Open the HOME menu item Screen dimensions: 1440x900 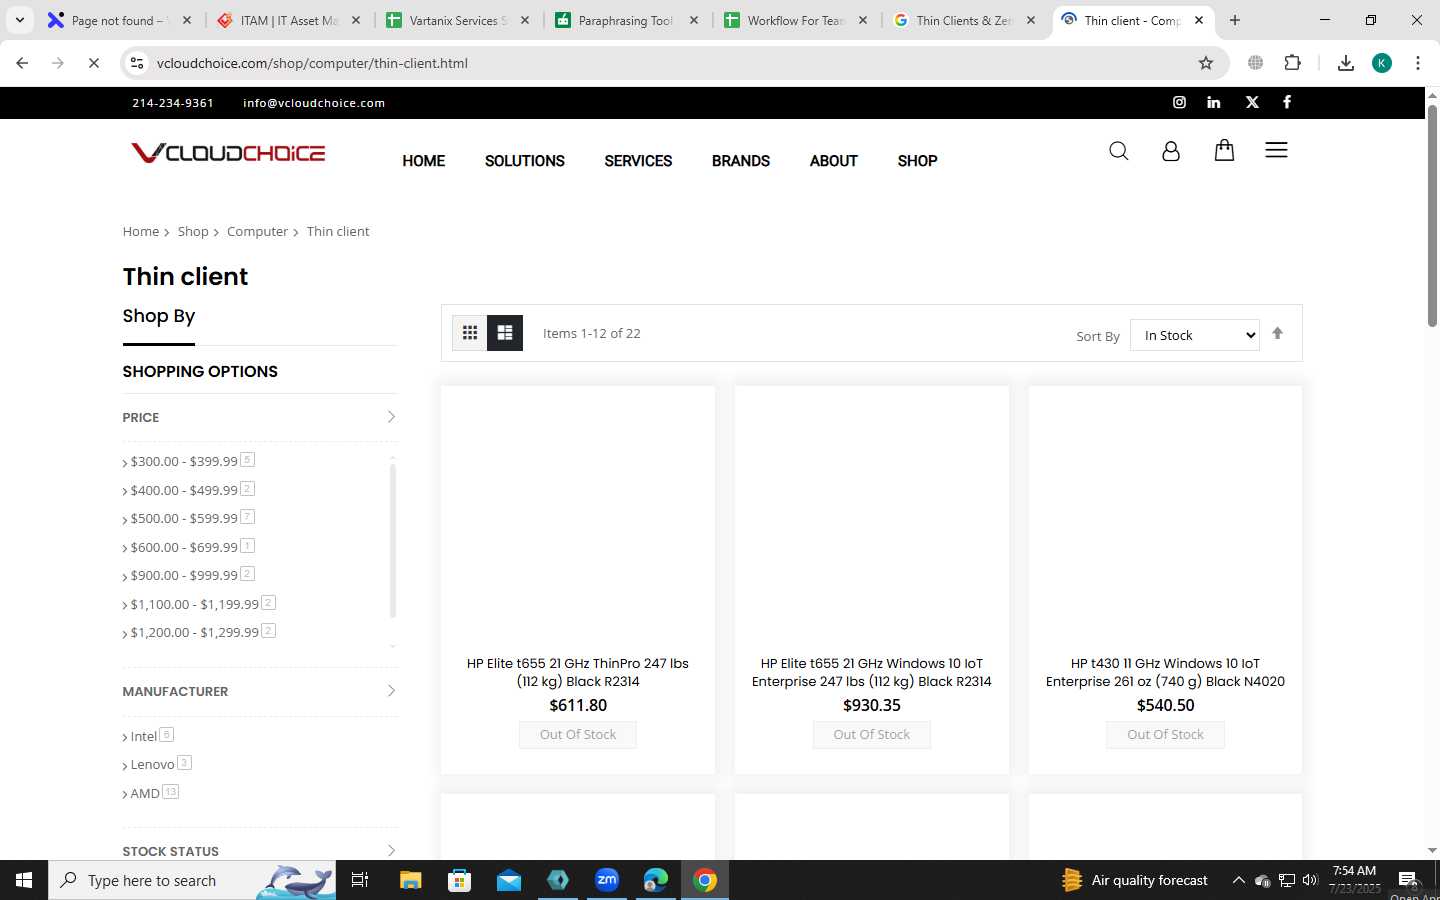click(x=424, y=161)
